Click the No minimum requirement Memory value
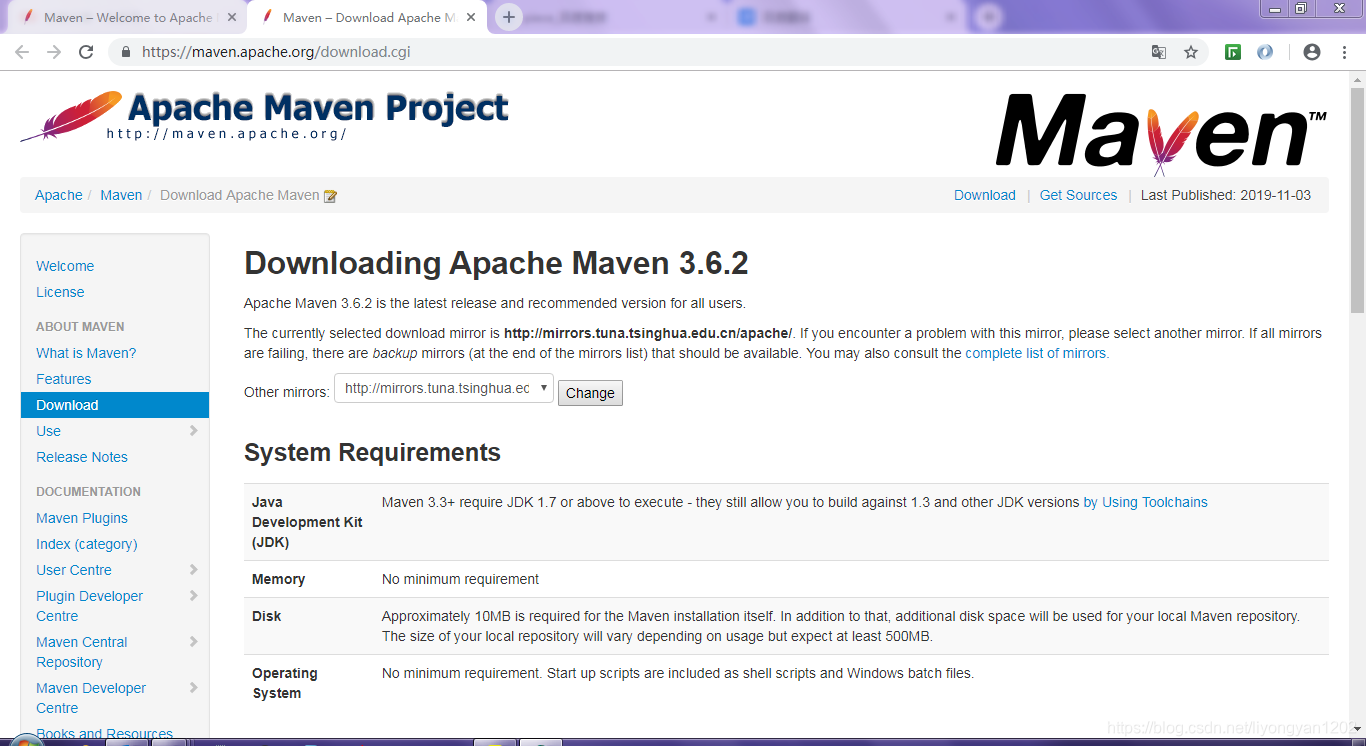 coord(460,579)
